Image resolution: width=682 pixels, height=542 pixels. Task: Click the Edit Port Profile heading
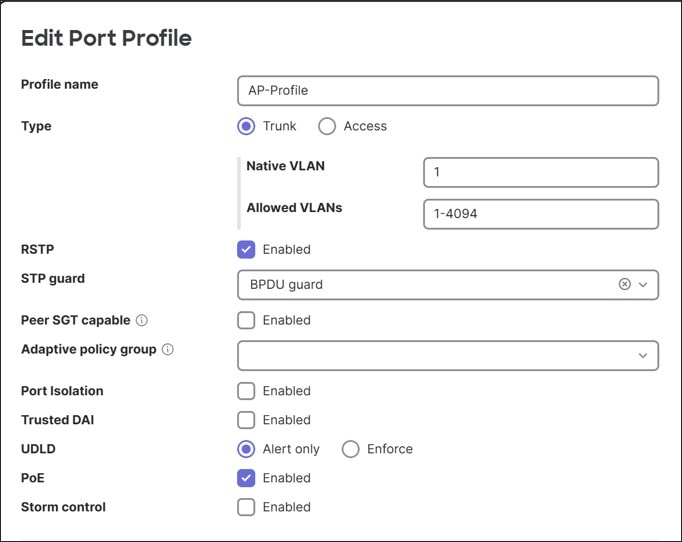(x=106, y=39)
